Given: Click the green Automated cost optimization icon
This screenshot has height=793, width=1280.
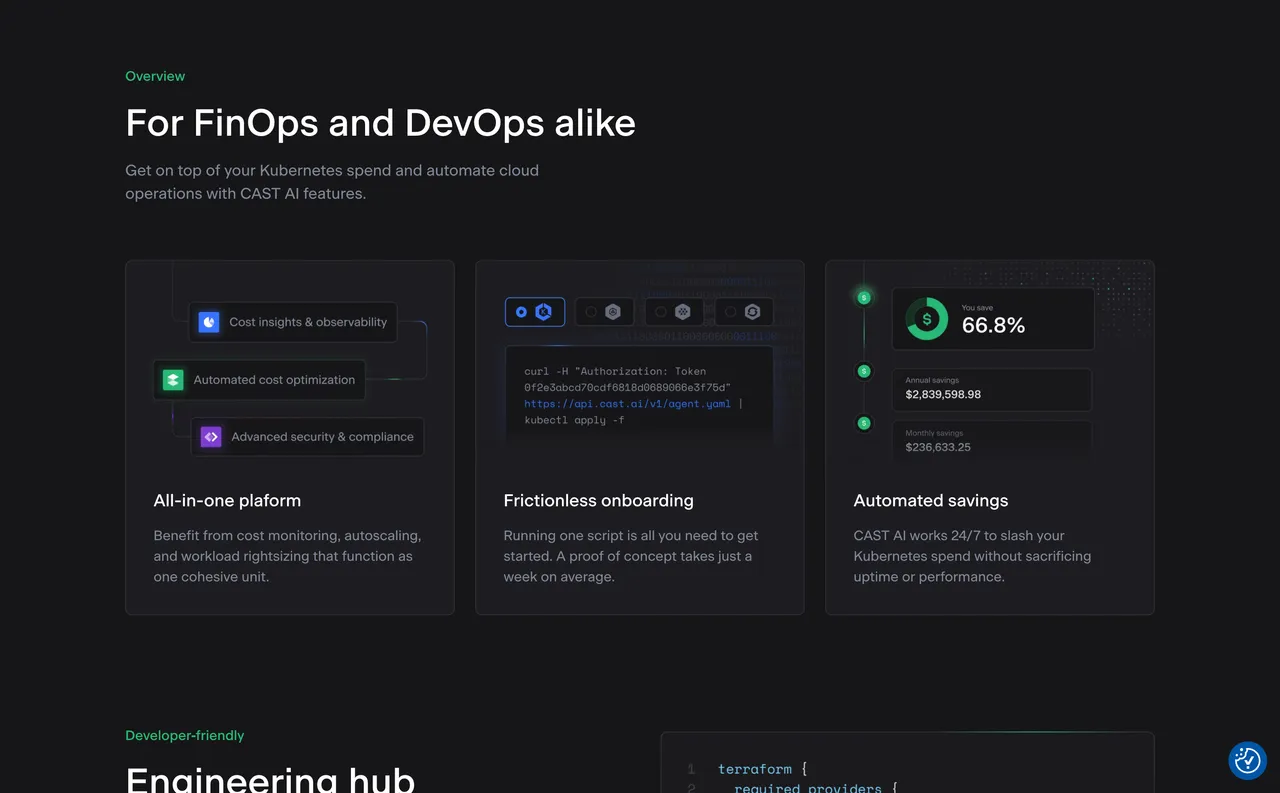Looking at the screenshot, I should point(173,380).
